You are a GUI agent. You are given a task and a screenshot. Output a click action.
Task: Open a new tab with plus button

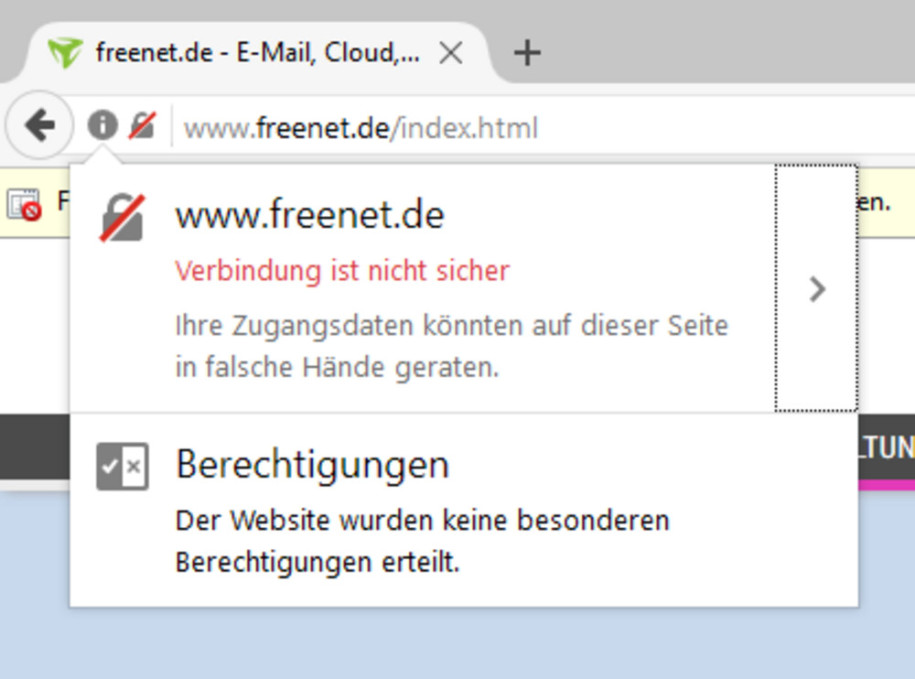[527, 53]
